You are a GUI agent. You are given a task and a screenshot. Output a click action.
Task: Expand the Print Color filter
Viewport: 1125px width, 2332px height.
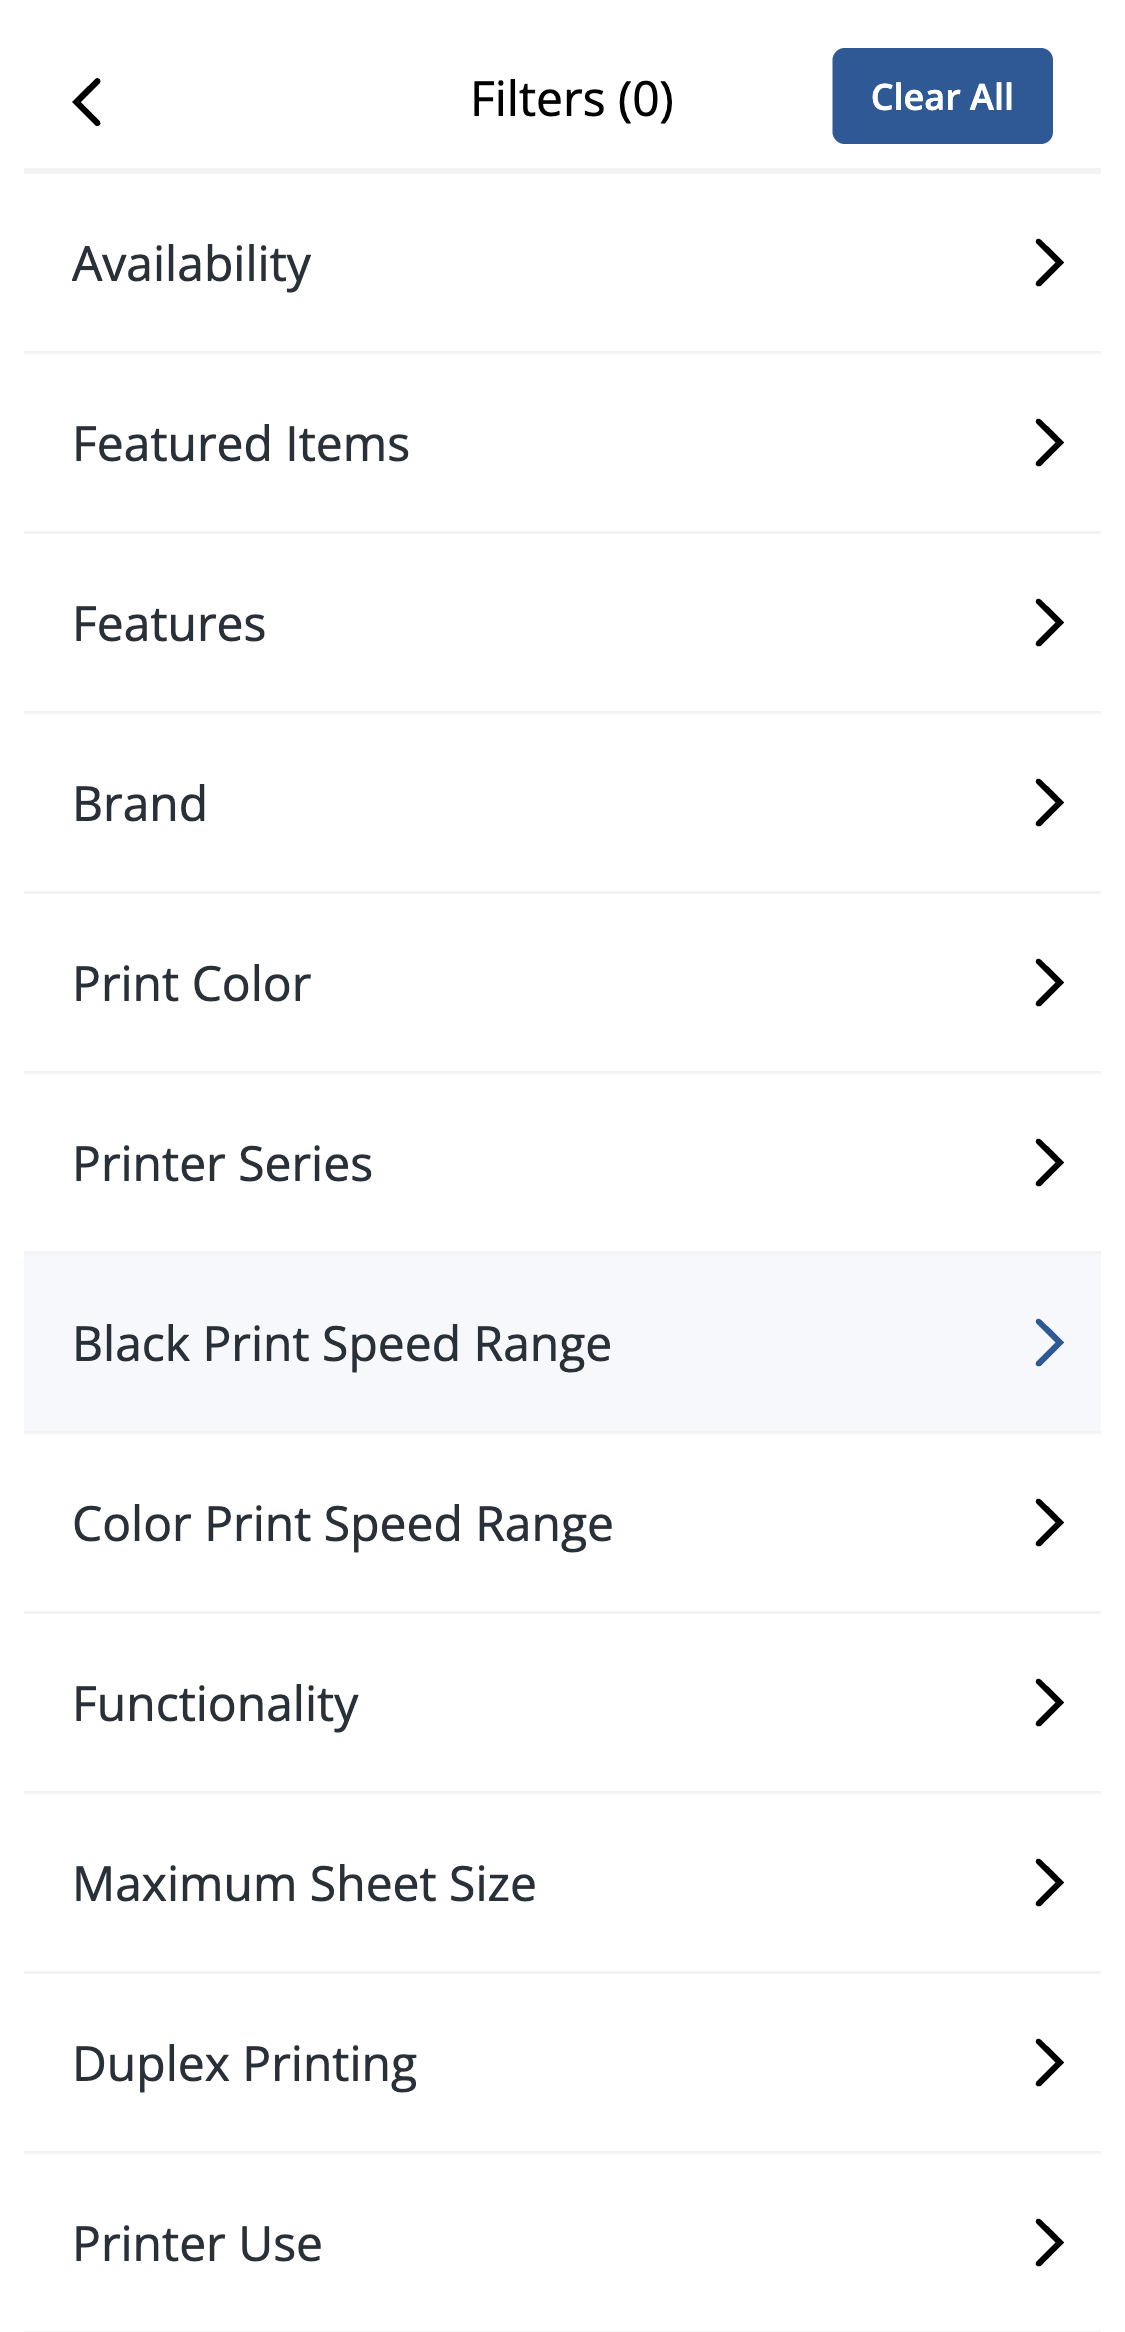coord(1049,982)
